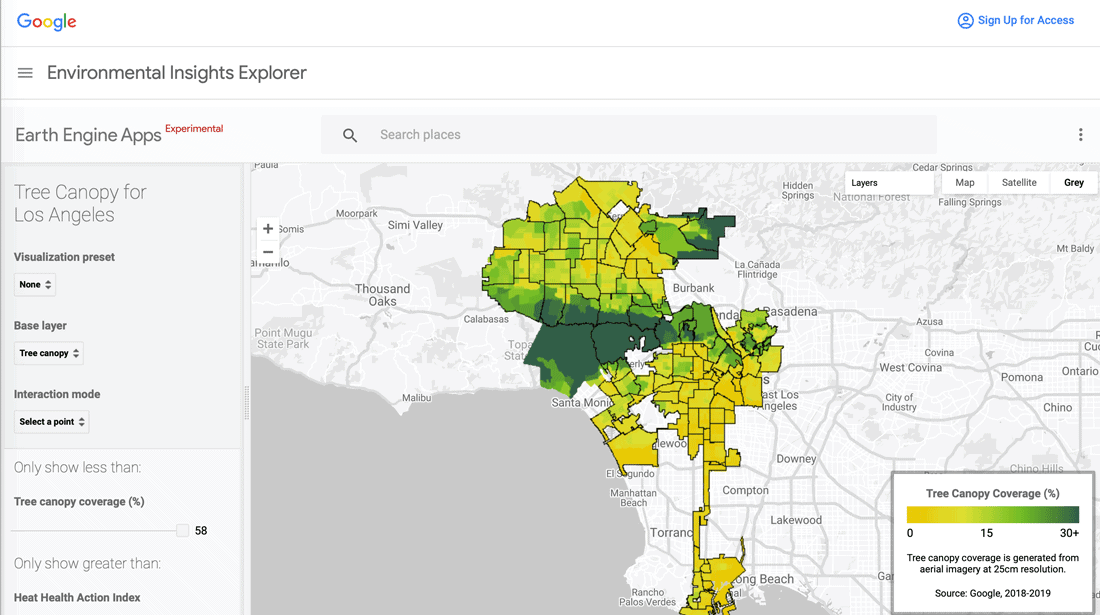Click the Earth Engine Apps title
This screenshot has width=1100, height=615.
tap(88, 135)
